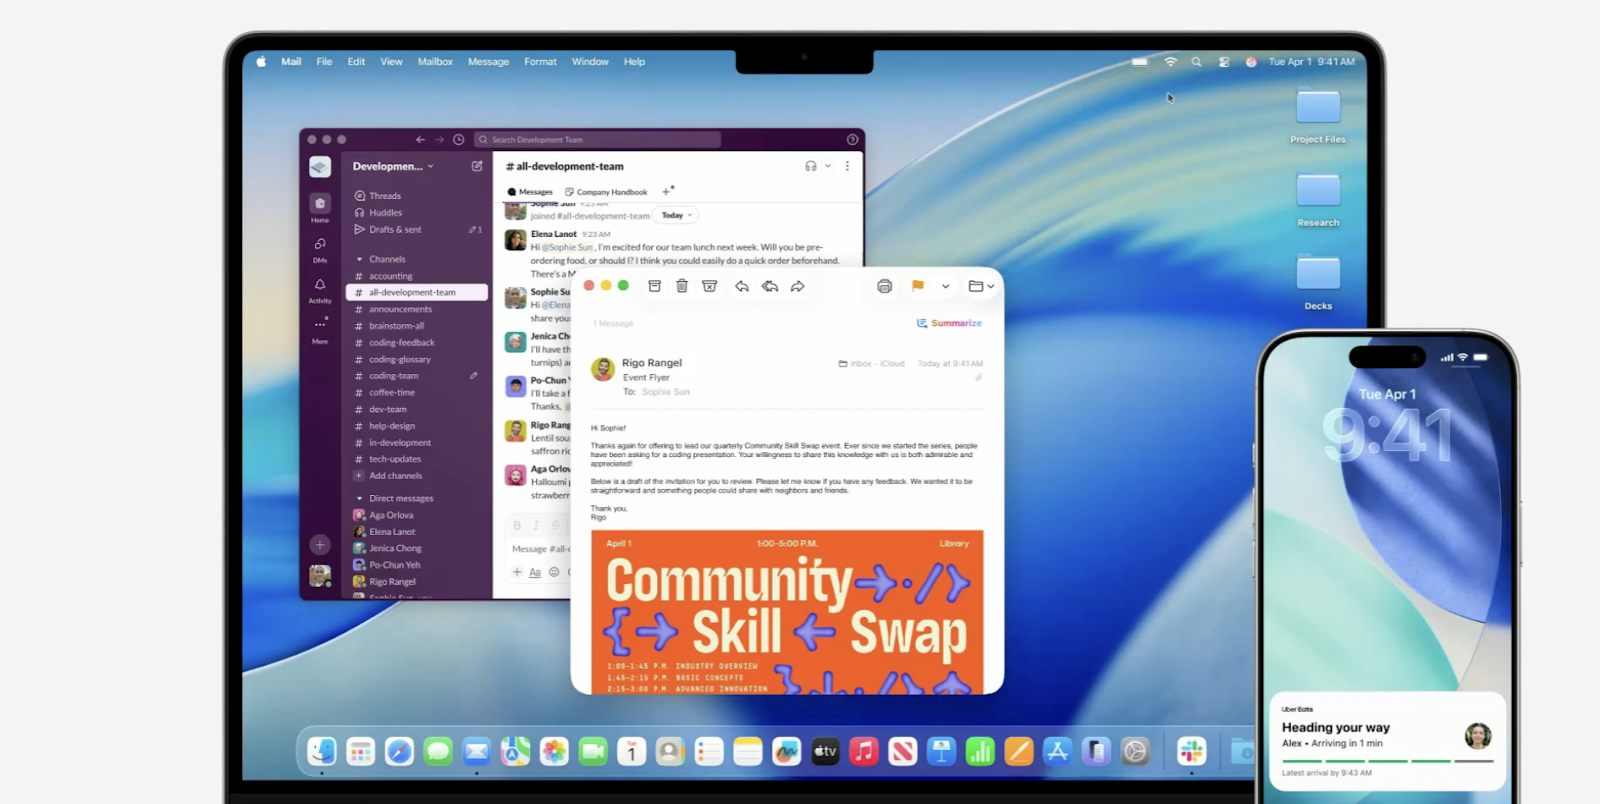Screen dimensions: 1600x804
Task: Forward the Event Flyer email
Action: [x=798, y=286]
